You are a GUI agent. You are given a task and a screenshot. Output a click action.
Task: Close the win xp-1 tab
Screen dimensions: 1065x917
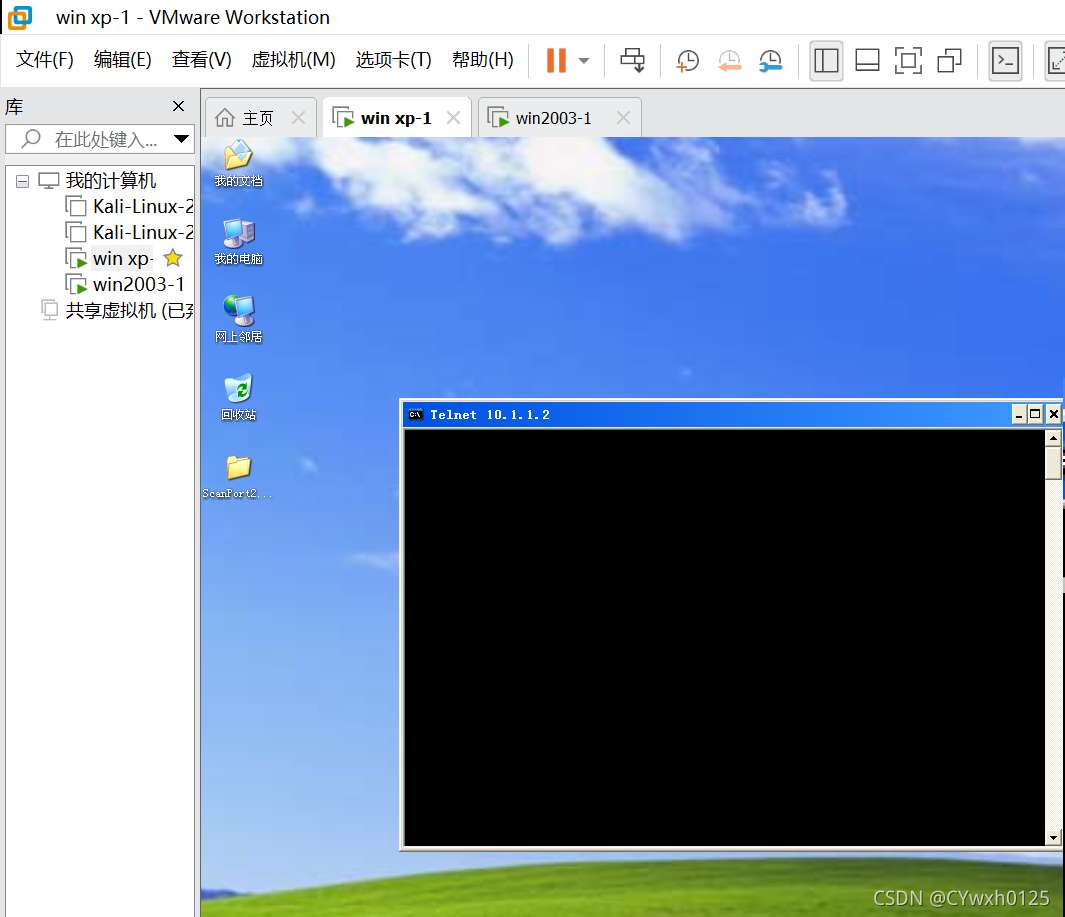coord(453,118)
